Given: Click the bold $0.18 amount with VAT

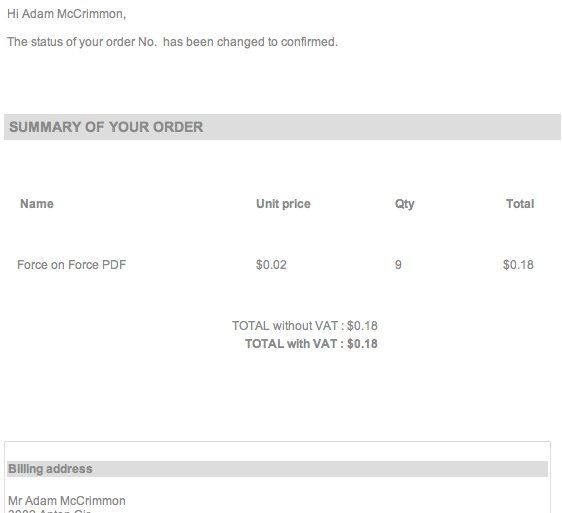Looking at the screenshot, I should 362,343.
